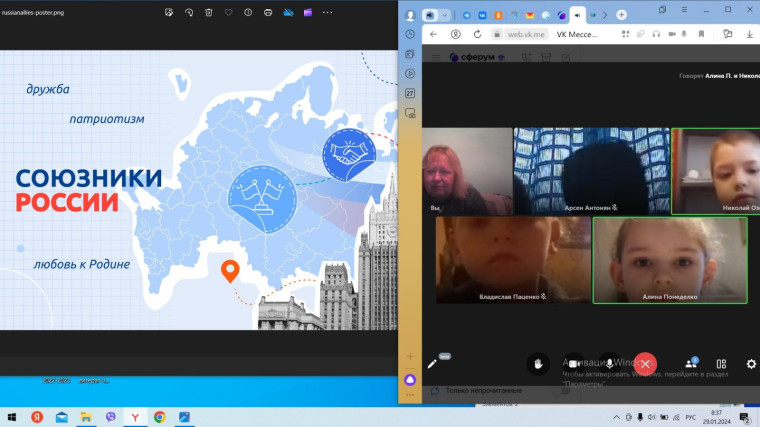Open a new browser tab

(x=621, y=15)
